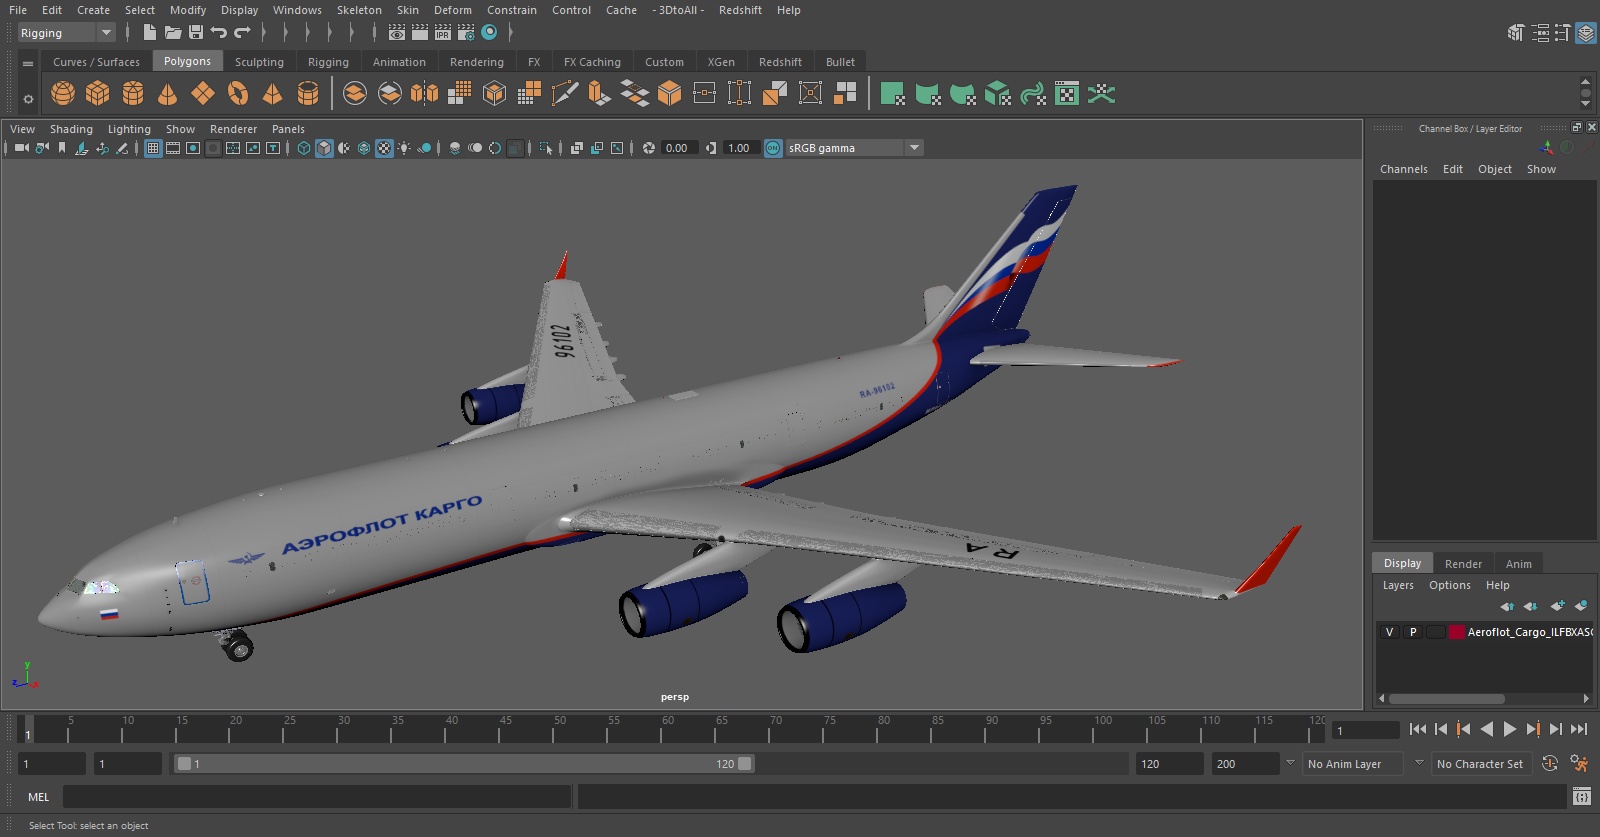Click the gamma value field 1.00

tap(740, 148)
